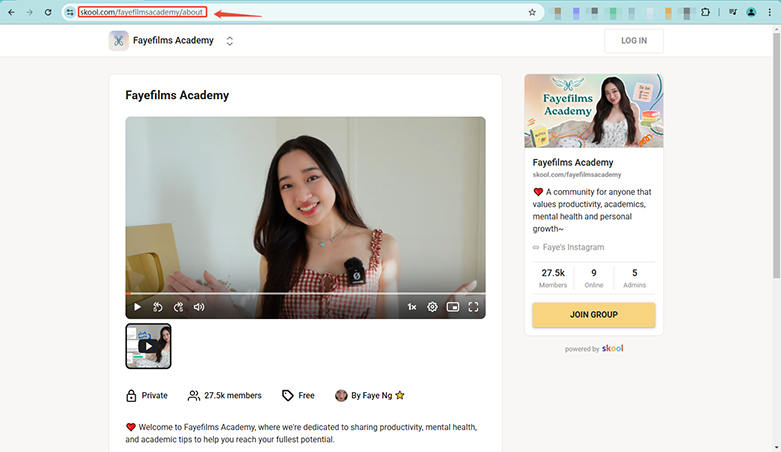
Task: Play the Fayefilms Academy intro video
Action: tap(137, 307)
